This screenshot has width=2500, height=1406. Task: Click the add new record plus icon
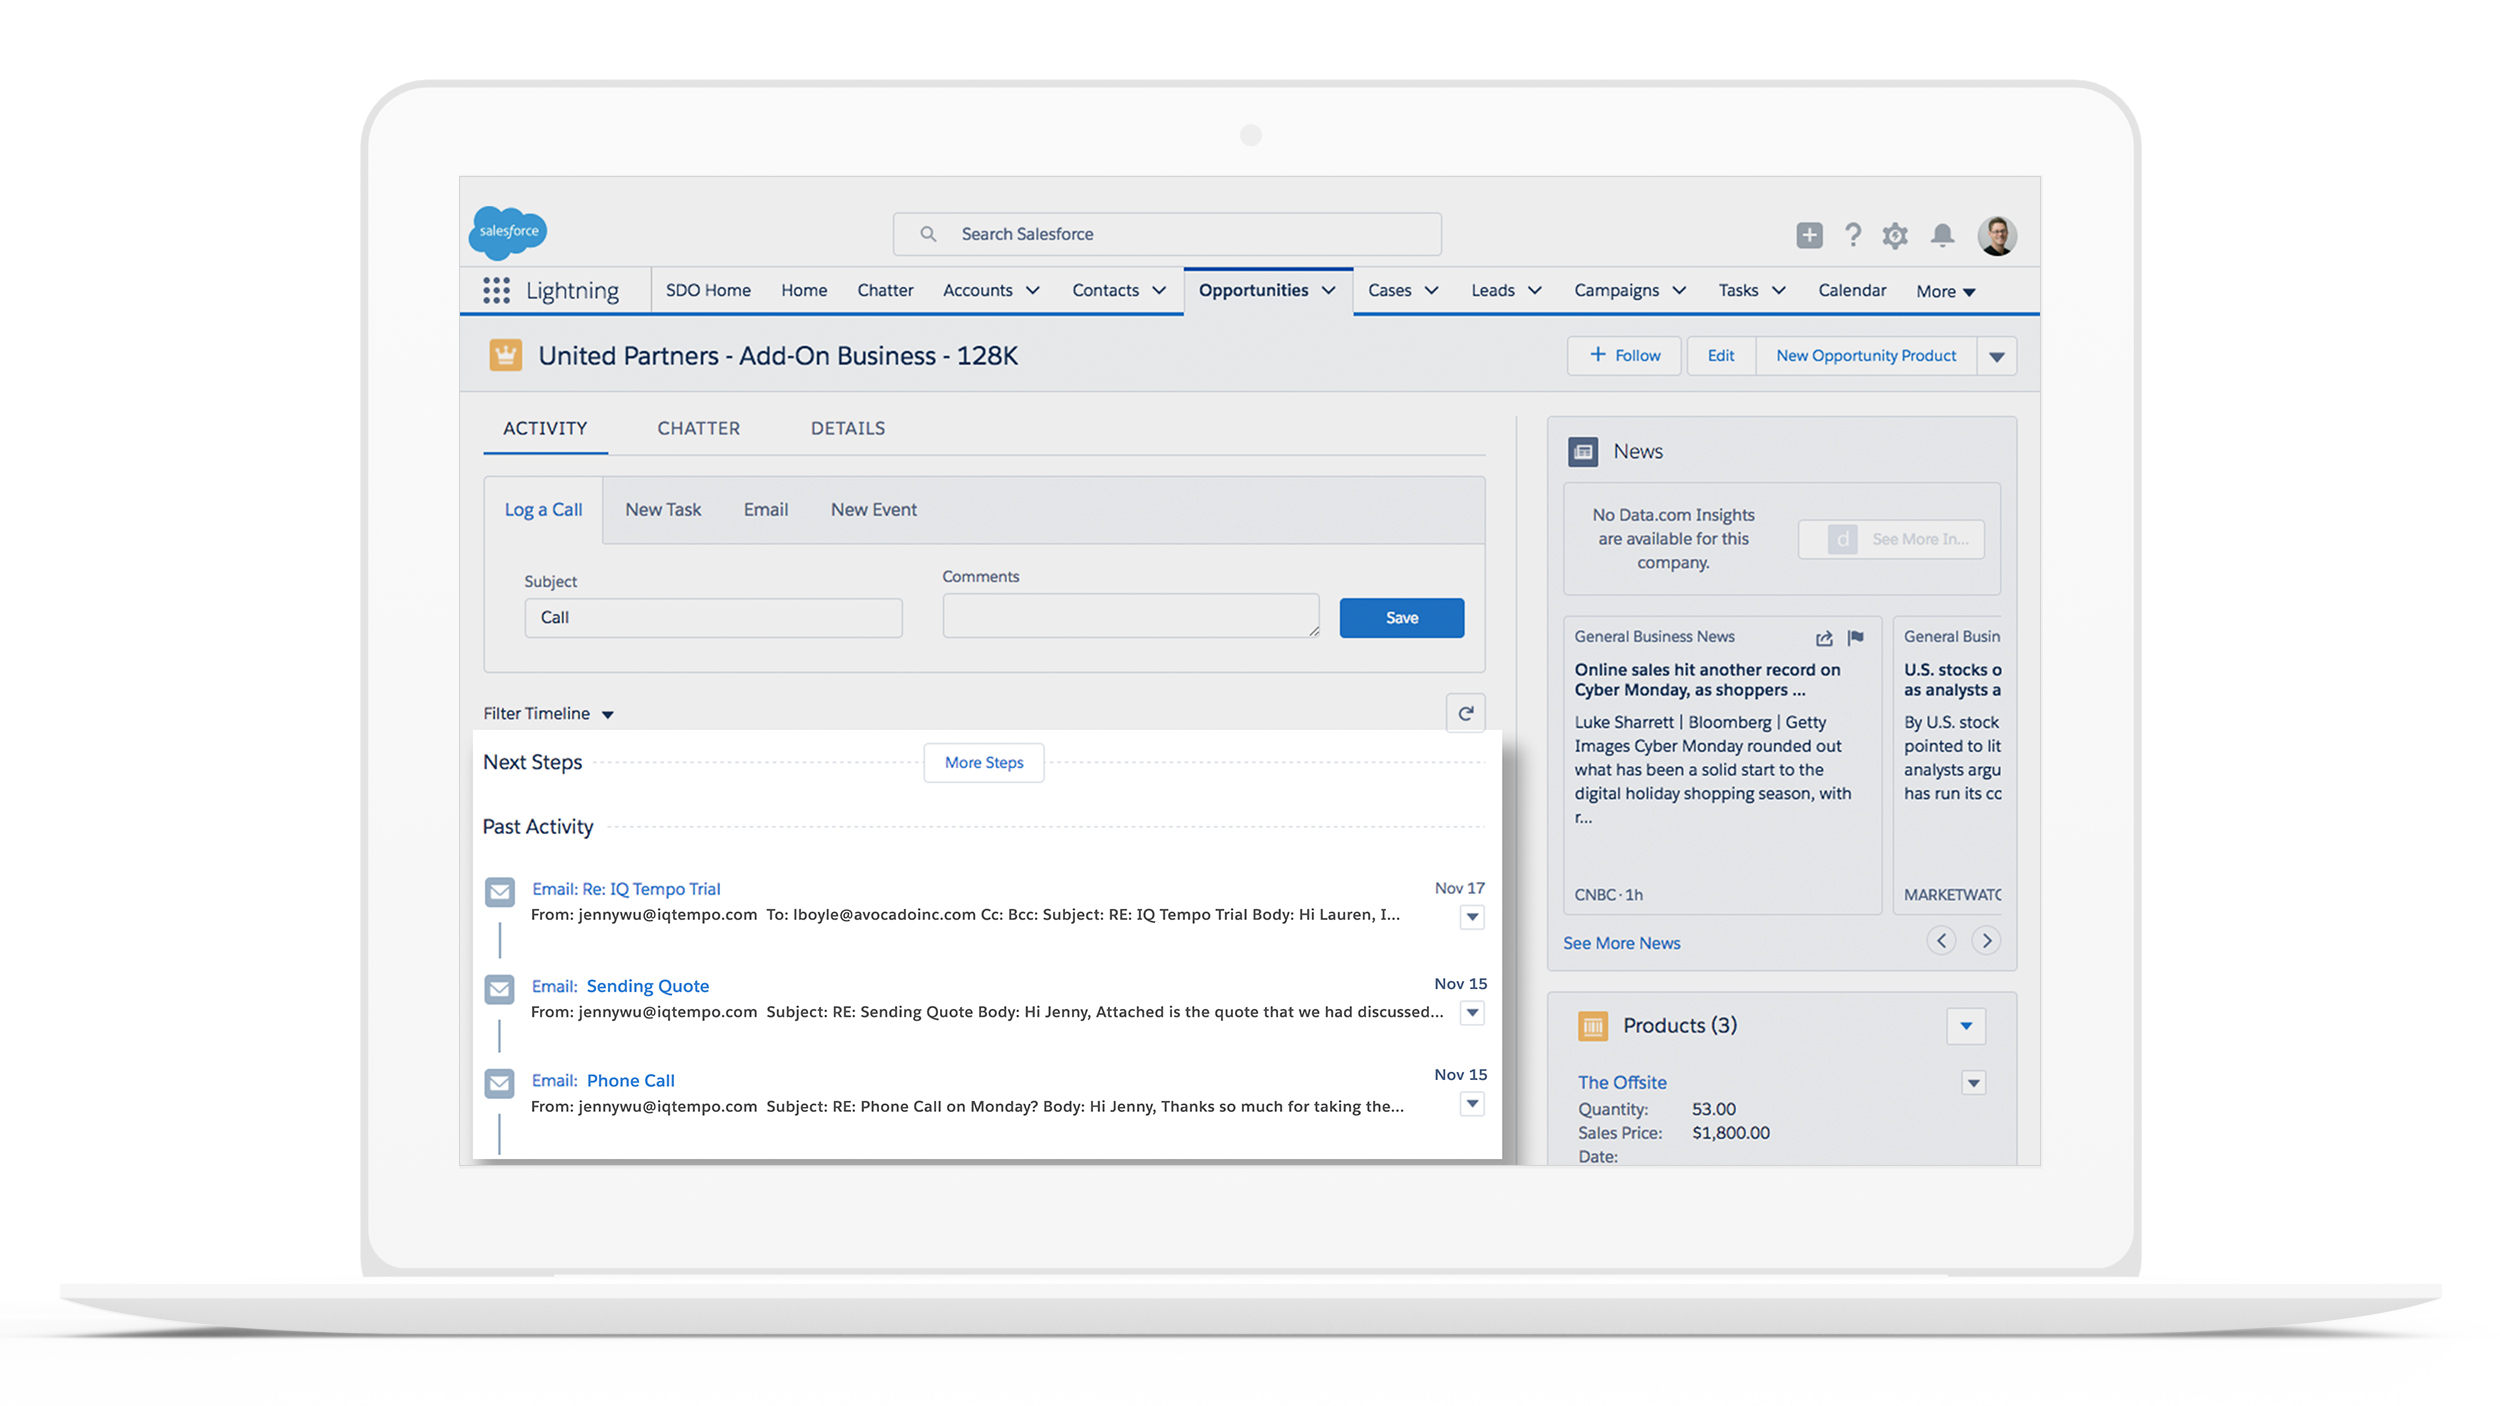point(1810,235)
